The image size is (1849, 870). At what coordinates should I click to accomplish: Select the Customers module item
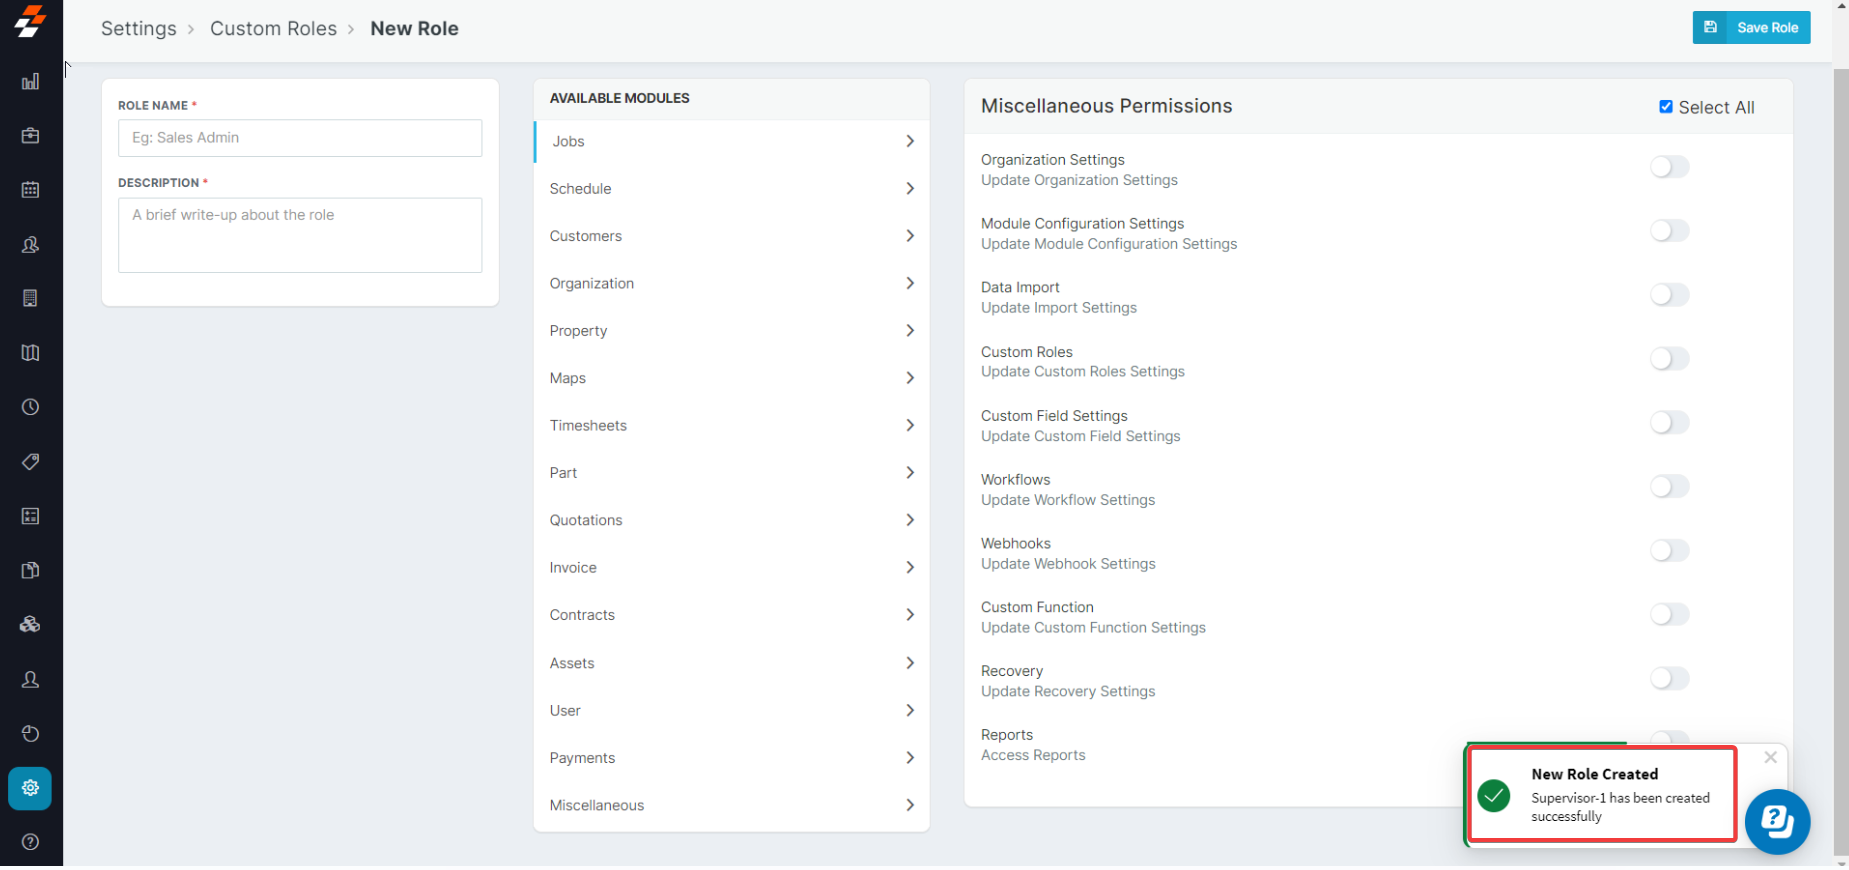tap(586, 237)
